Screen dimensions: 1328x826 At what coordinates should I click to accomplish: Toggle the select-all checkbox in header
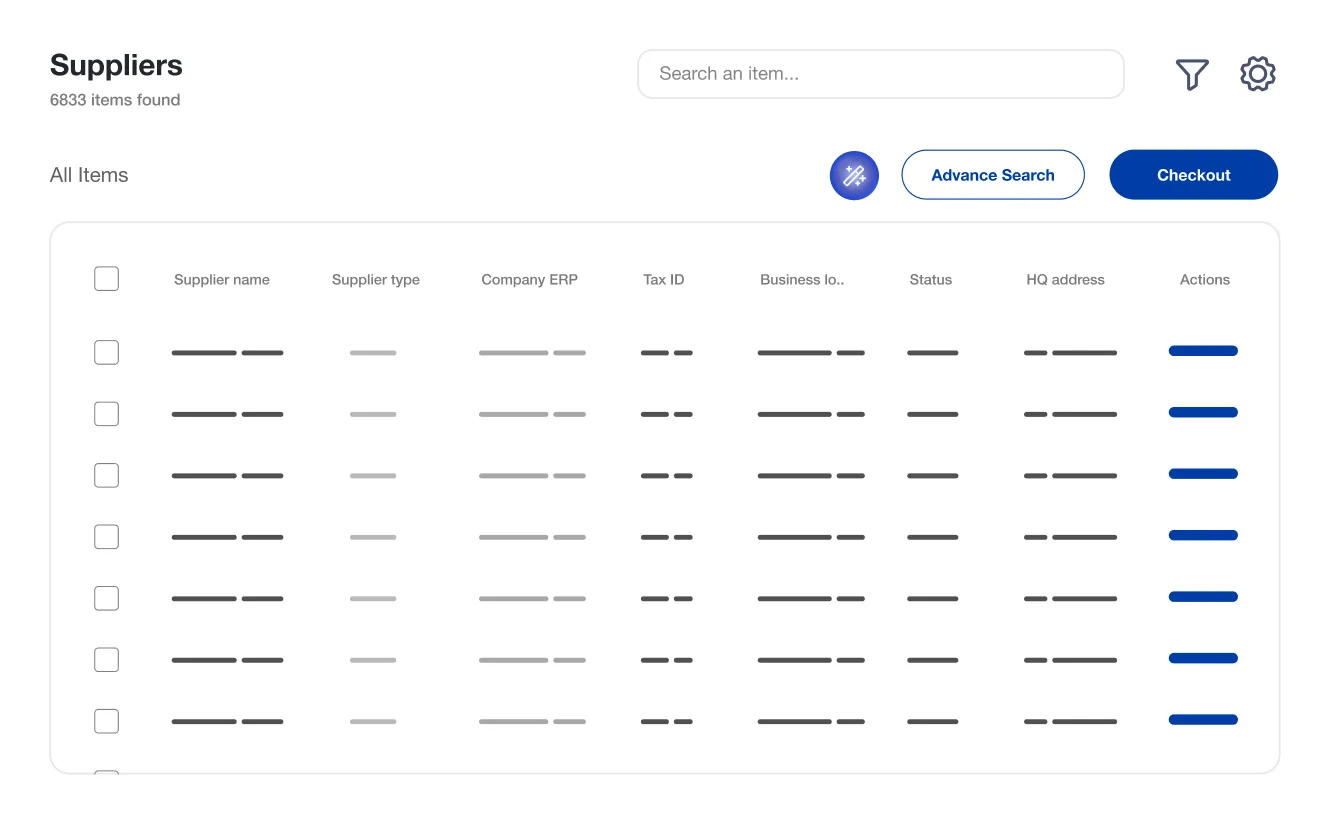pos(106,279)
